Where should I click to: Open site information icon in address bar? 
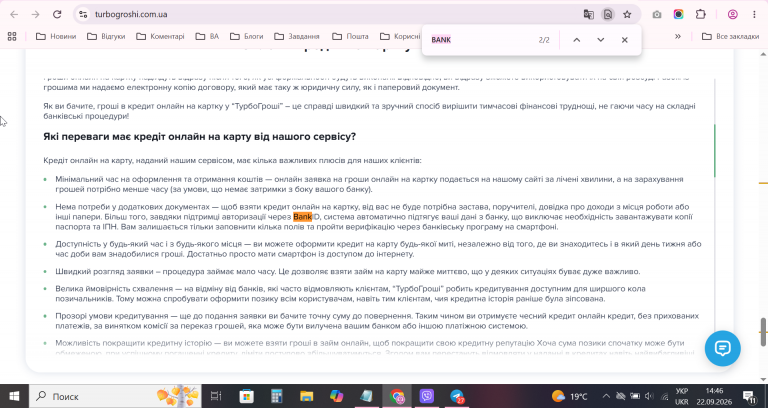coord(83,14)
